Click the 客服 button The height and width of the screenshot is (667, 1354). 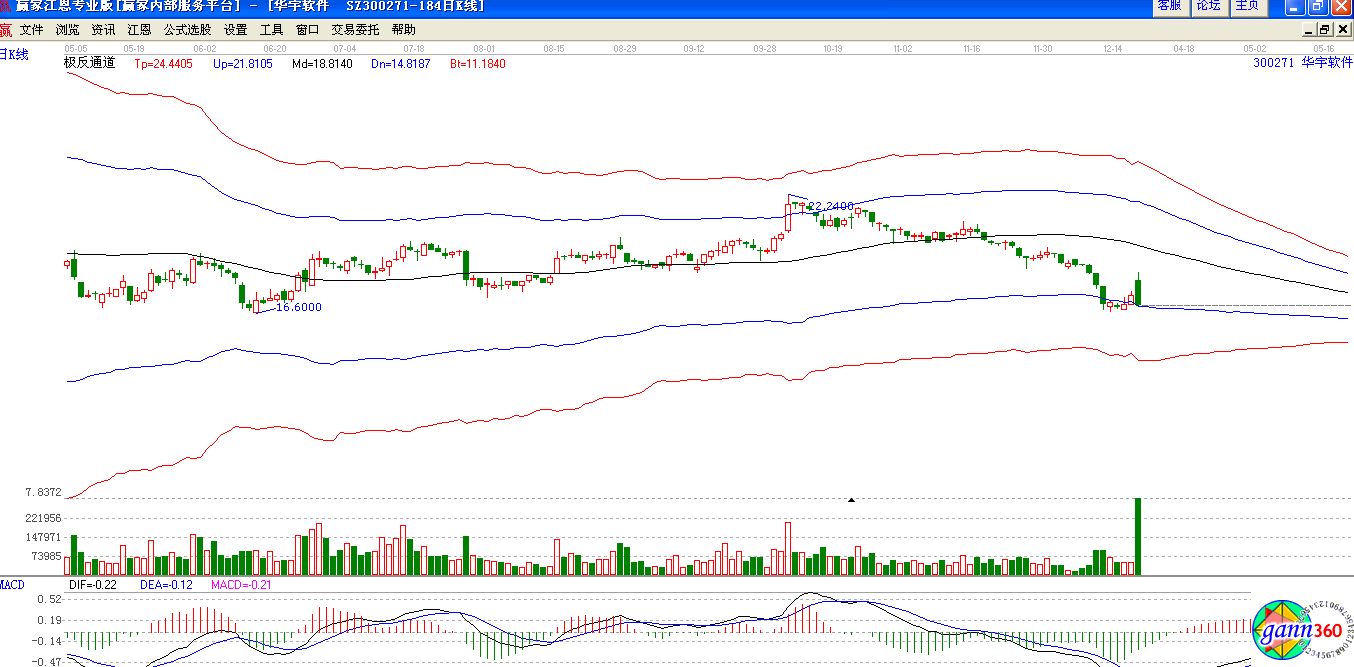click(x=1169, y=6)
